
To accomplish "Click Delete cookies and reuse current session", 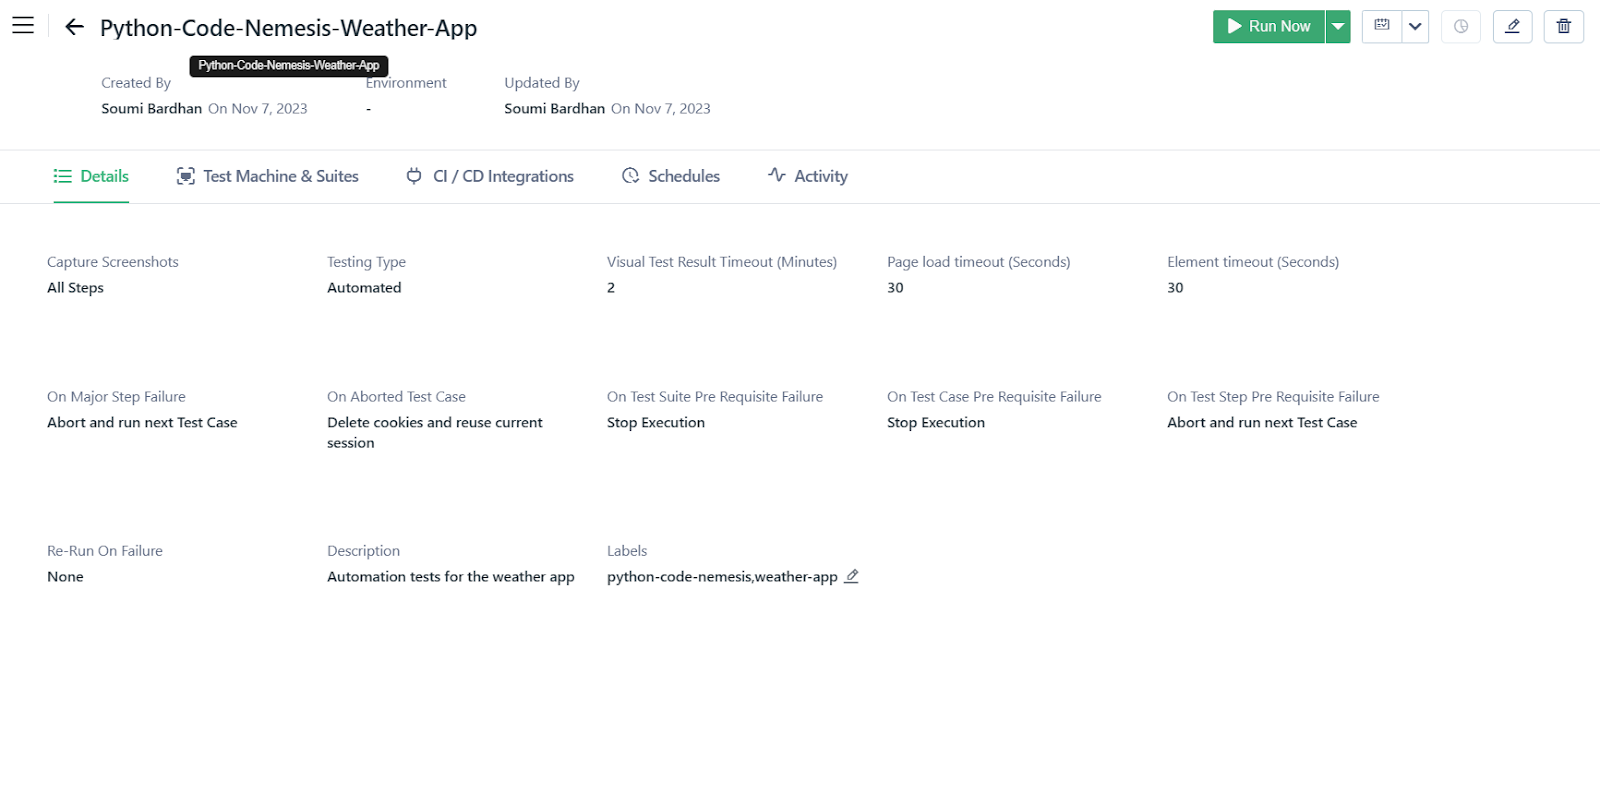I will (435, 433).
